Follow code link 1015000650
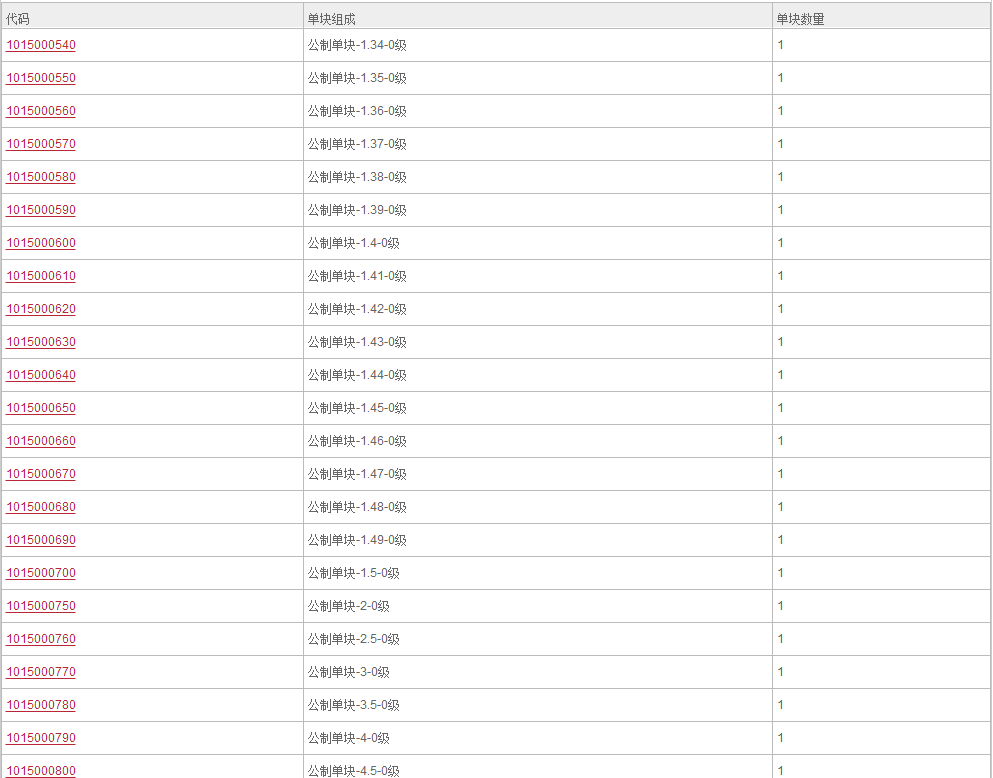993x778 pixels. pyautogui.click(x=41, y=408)
